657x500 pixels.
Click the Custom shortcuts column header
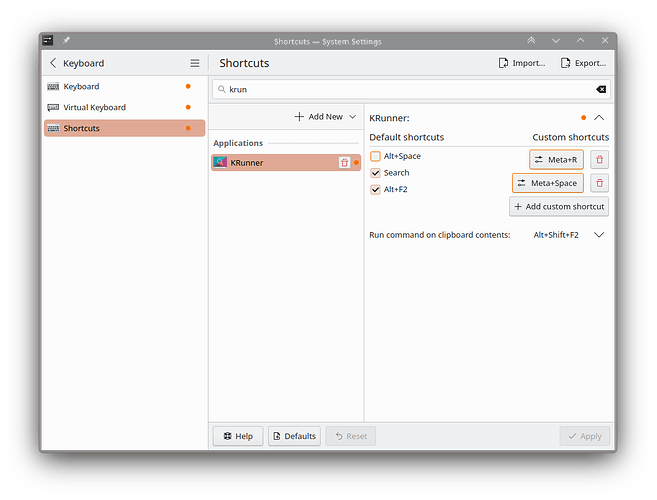[x=571, y=137]
